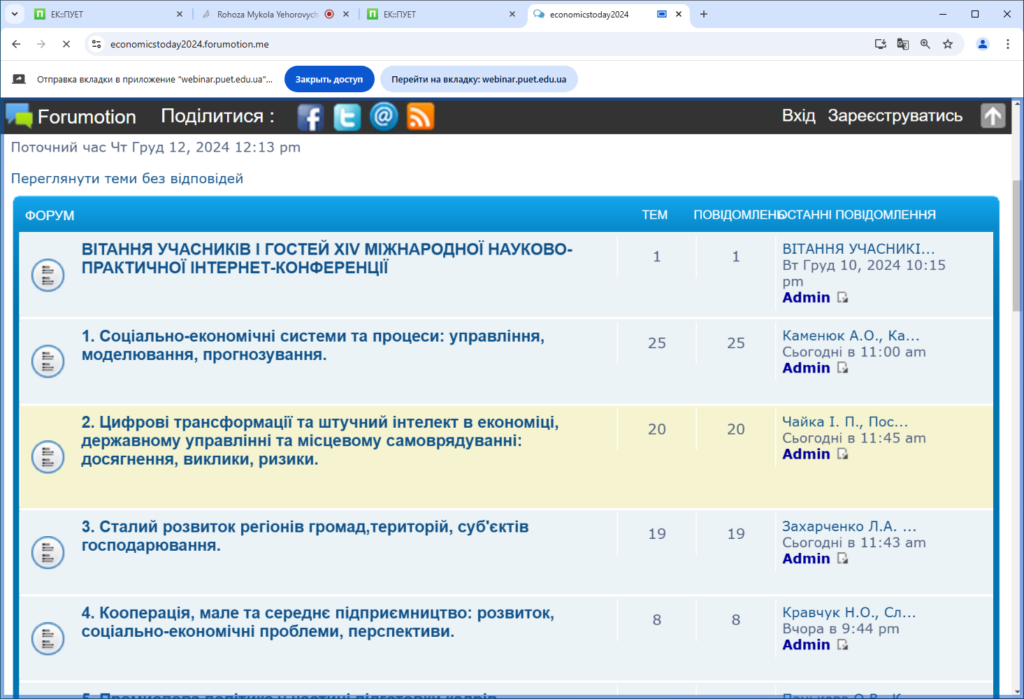Open Переглянути теми без відповідей link
Image resolution: width=1024 pixels, height=699 pixels.
[x=127, y=179]
